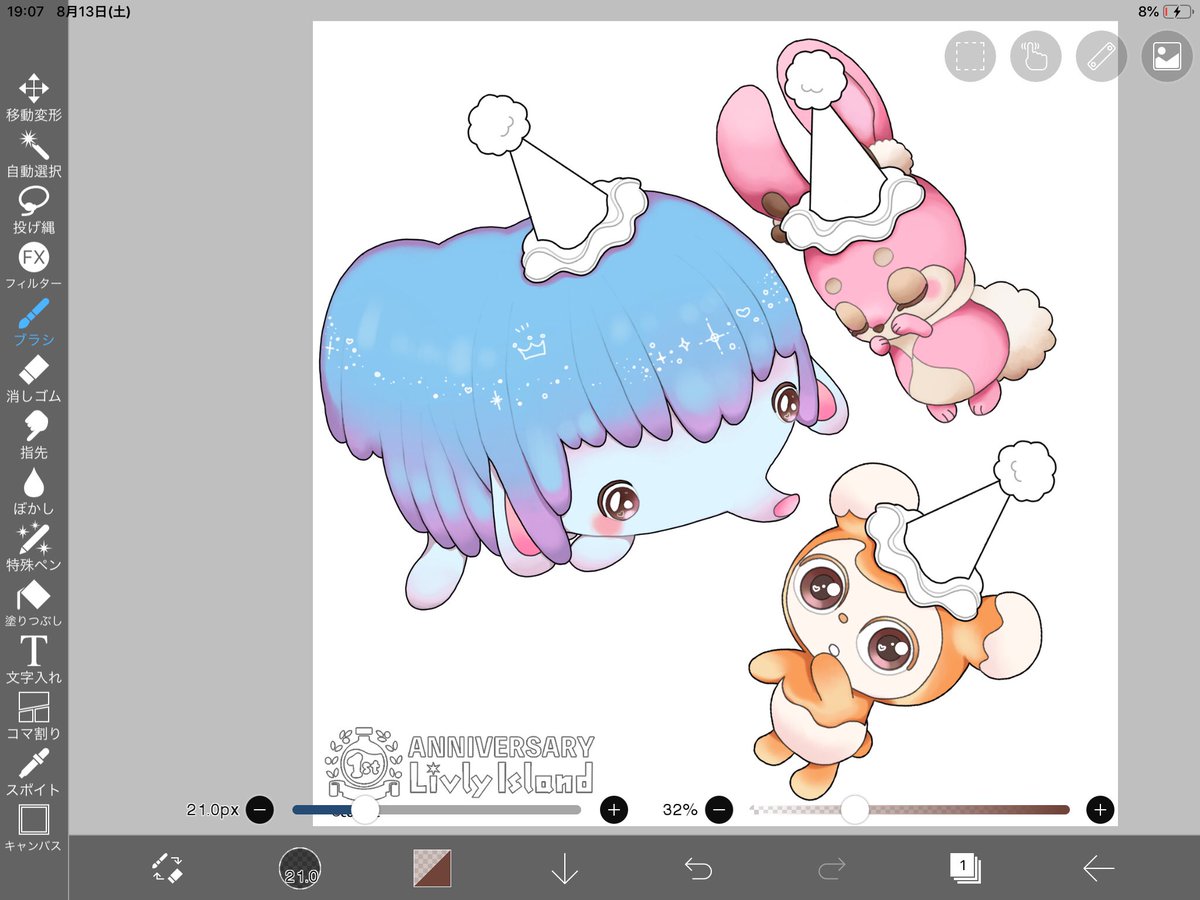The height and width of the screenshot is (900, 1200).
Task: Open brush settings showing 21.0
Action: point(300,868)
